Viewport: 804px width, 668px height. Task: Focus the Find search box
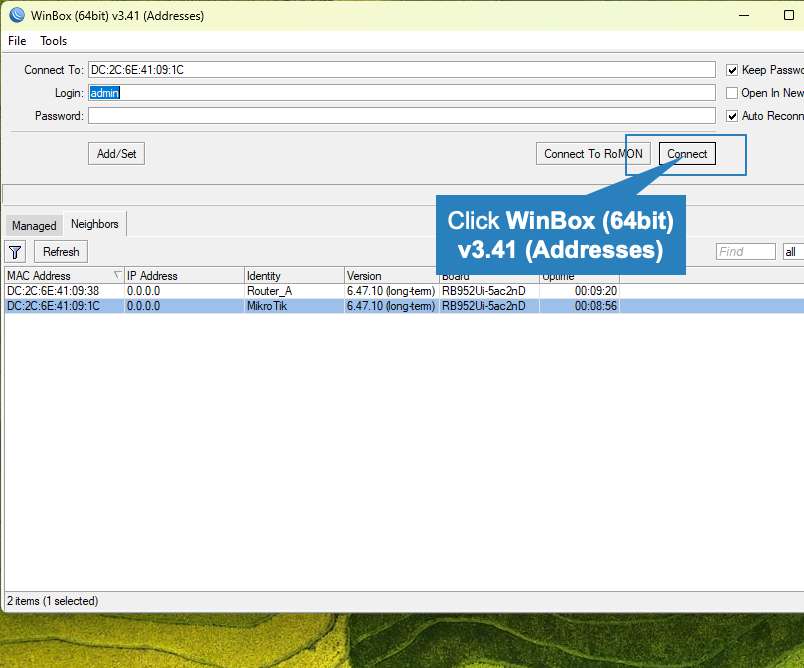[745, 252]
